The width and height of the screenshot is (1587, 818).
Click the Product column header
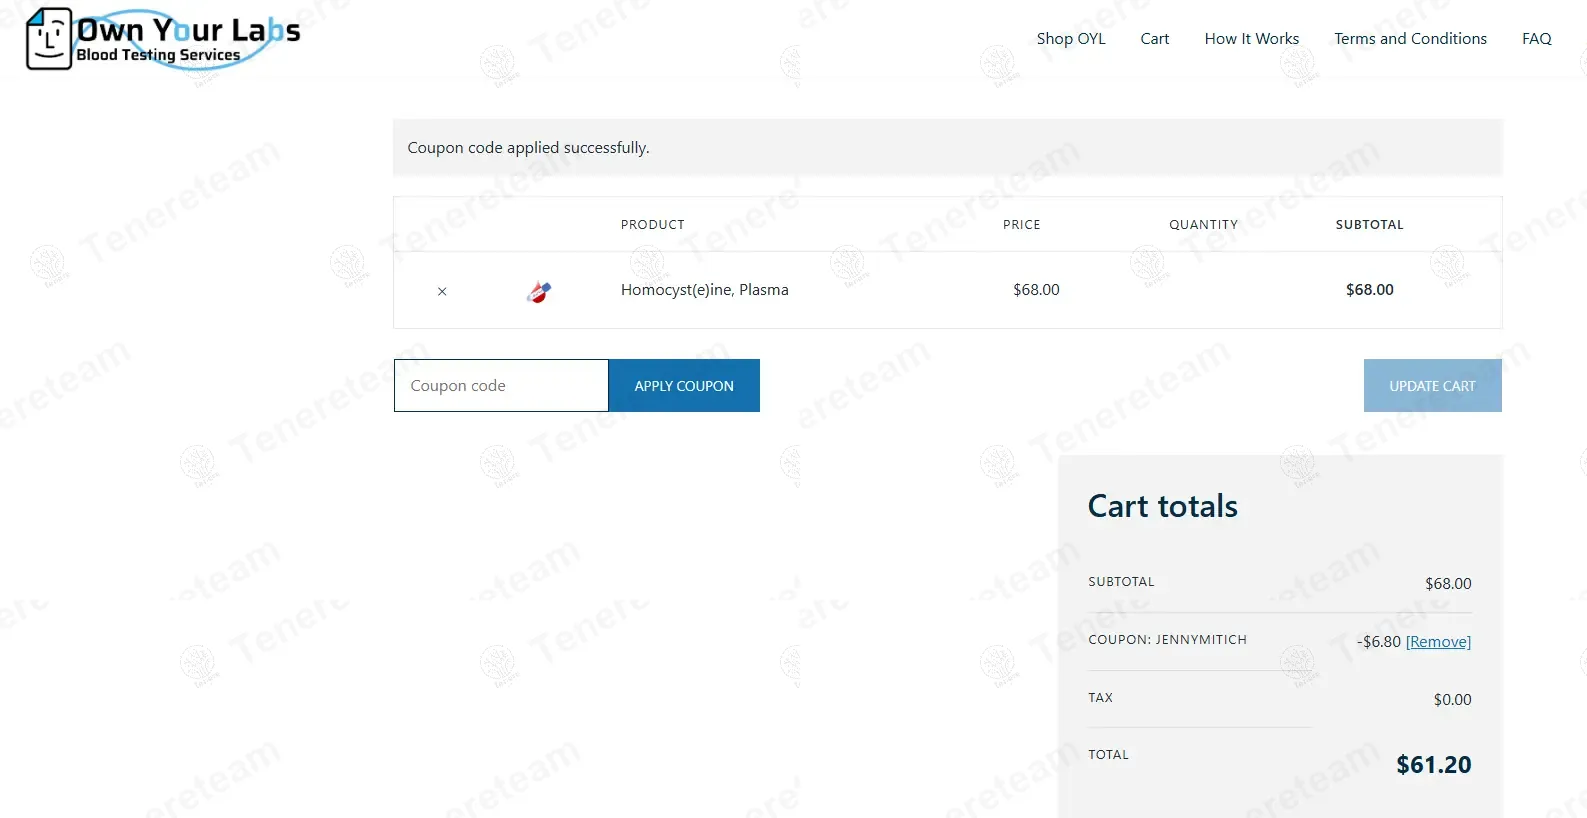652,225
